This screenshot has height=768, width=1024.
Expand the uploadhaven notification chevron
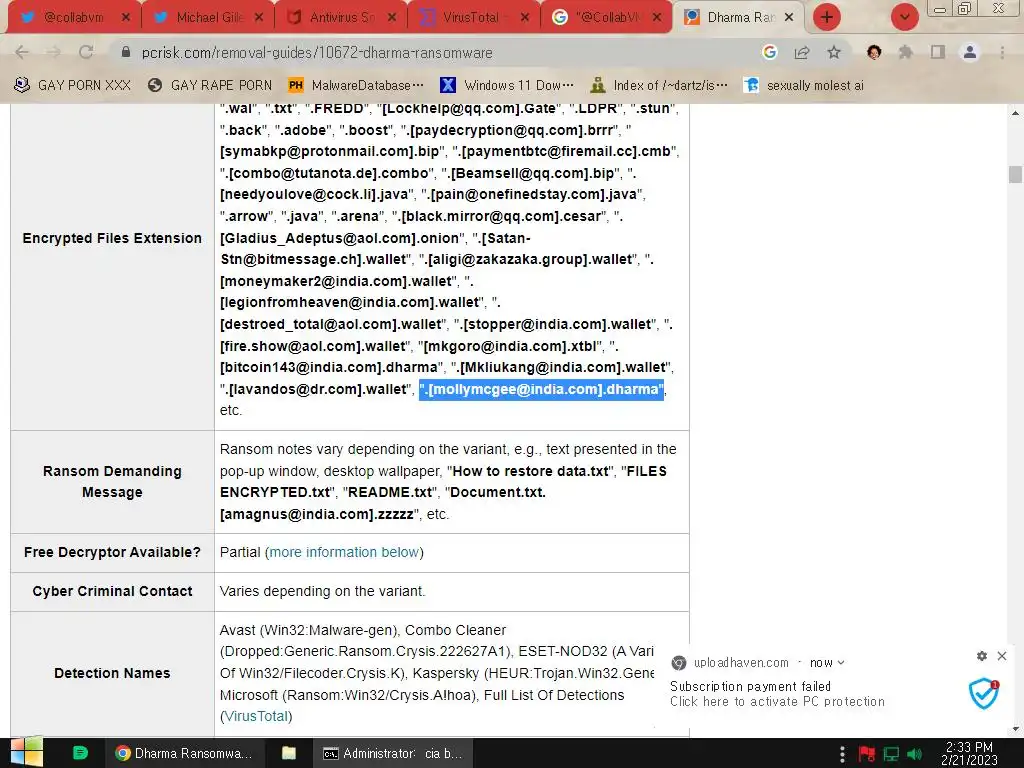[x=841, y=663]
